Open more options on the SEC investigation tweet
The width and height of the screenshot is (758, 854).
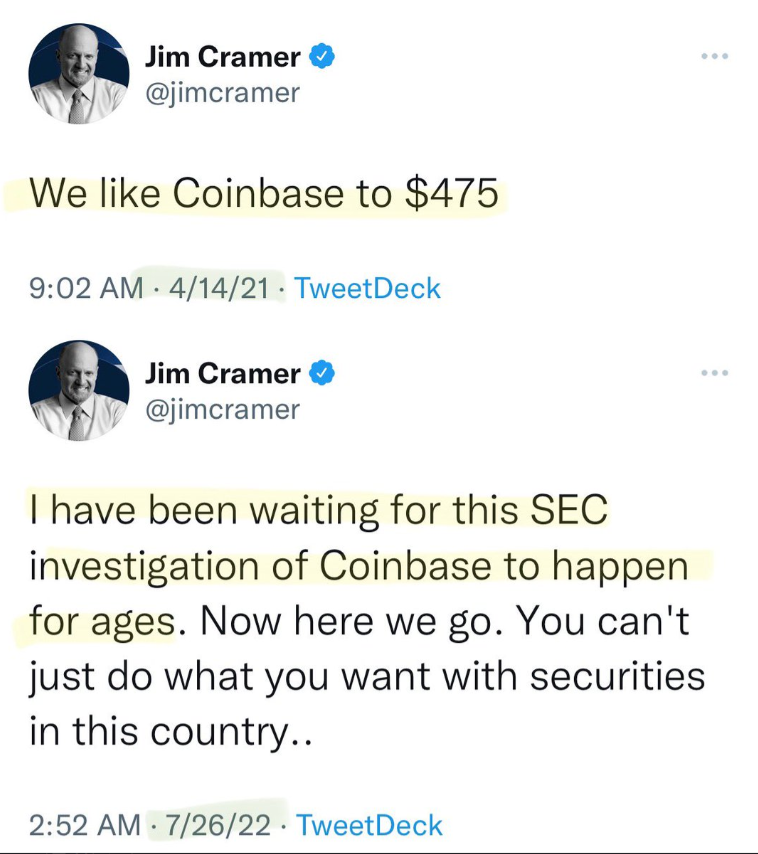(714, 373)
